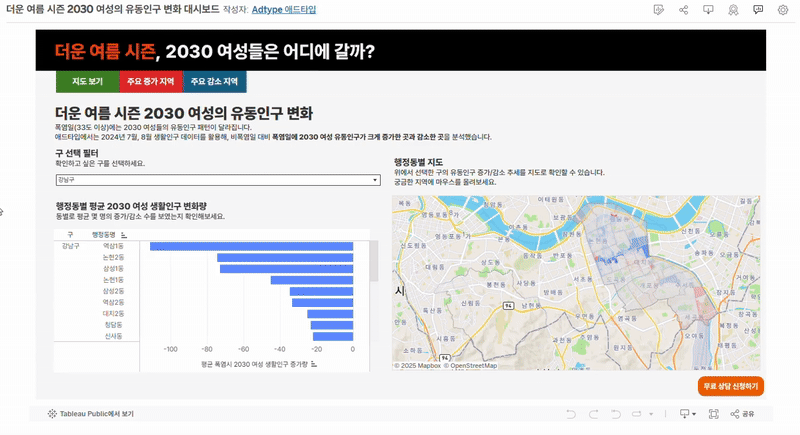800x435 pixels.
Task: Open the settings gear icon in top header
Action: point(783,10)
